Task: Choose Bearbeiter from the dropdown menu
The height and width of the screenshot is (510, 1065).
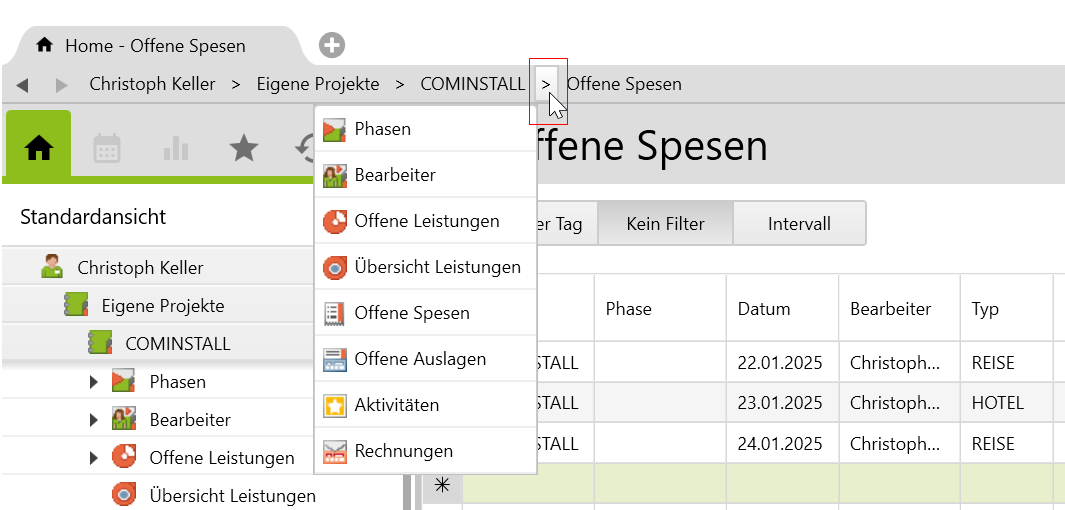Action: (x=395, y=175)
